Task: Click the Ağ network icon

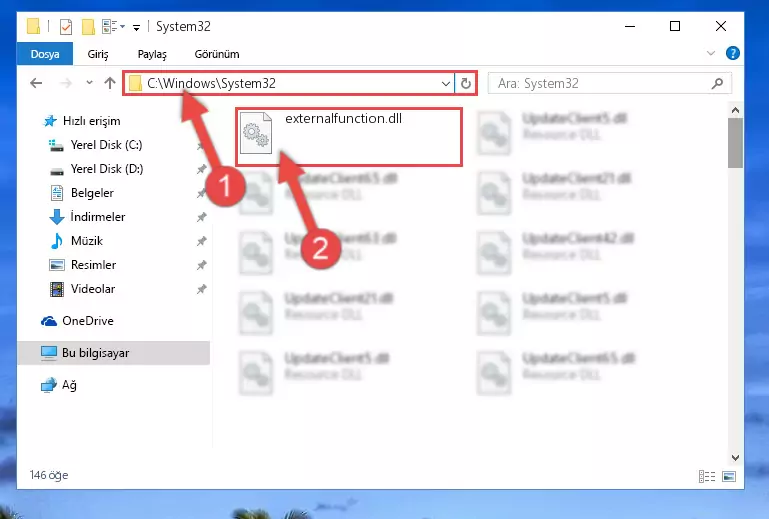Action: click(49, 386)
